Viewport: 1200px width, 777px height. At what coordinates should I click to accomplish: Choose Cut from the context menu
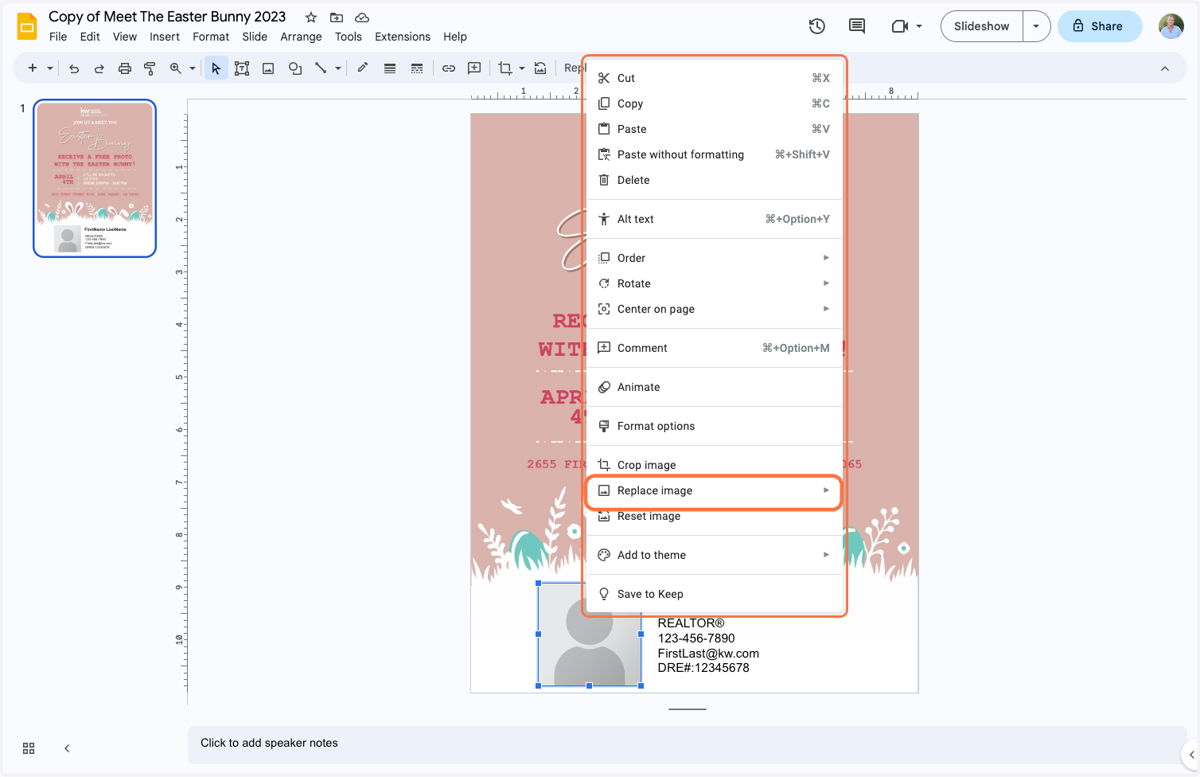click(x=713, y=78)
